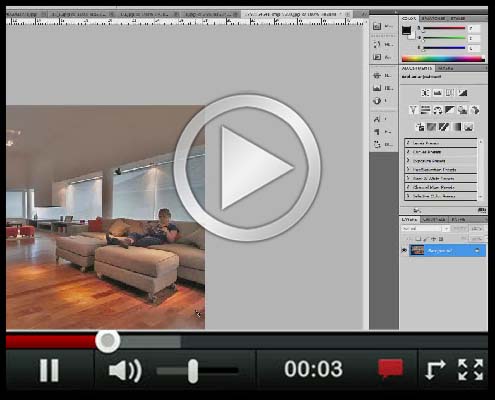Expand the Hue/Saturation Presets group
This screenshot has height=400, width=495.
[408, 169]
